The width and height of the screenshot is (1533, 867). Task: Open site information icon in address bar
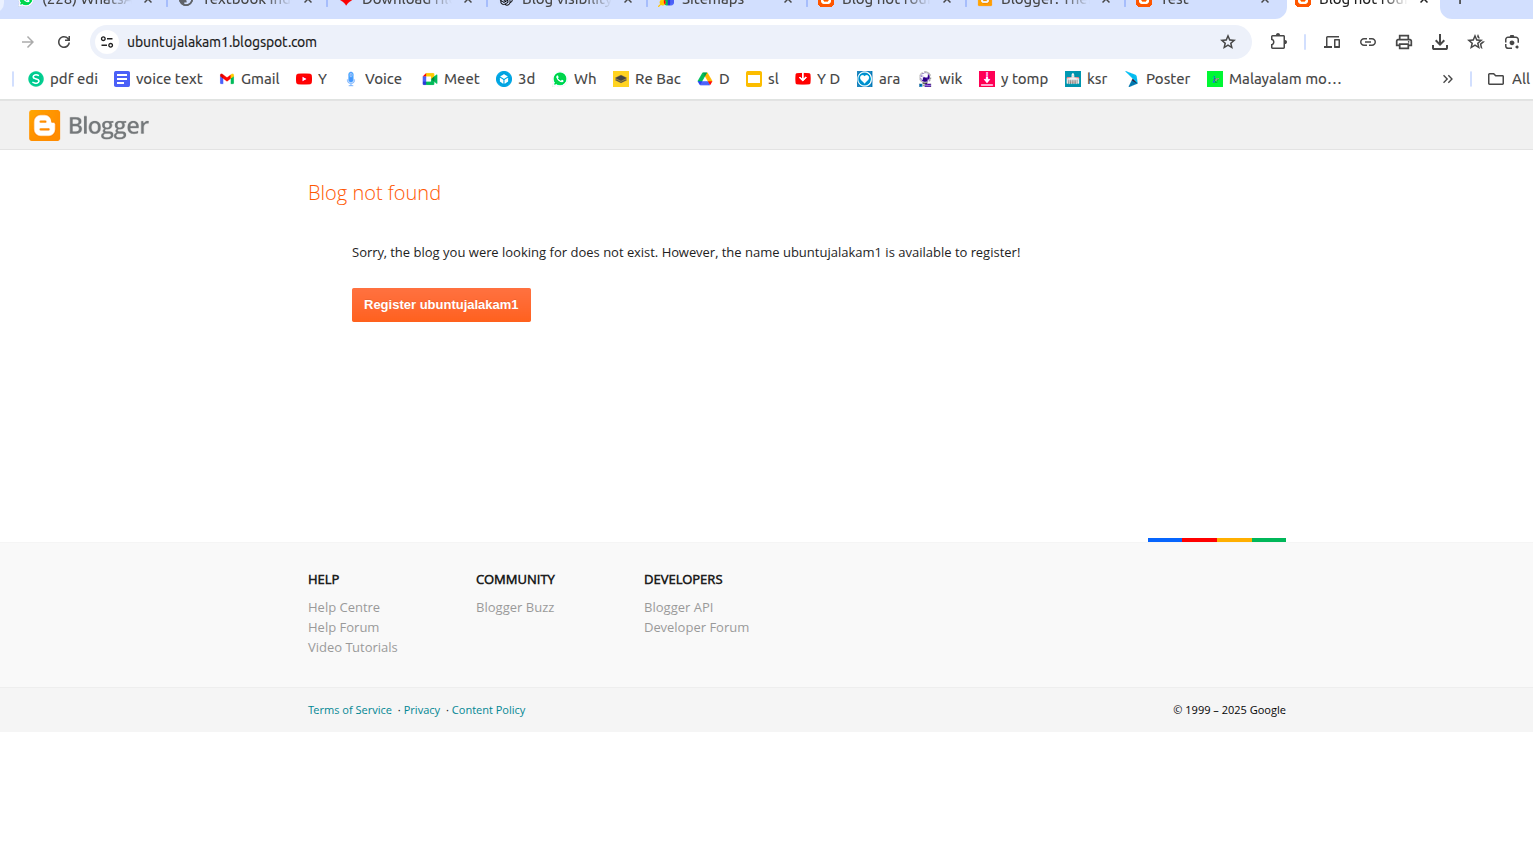(107, 42)
